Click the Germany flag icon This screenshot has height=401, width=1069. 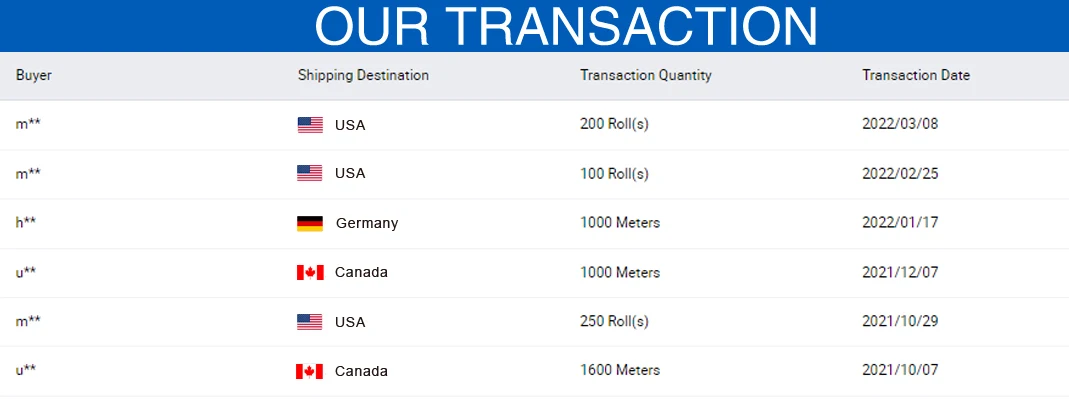(x=310, y=224)
